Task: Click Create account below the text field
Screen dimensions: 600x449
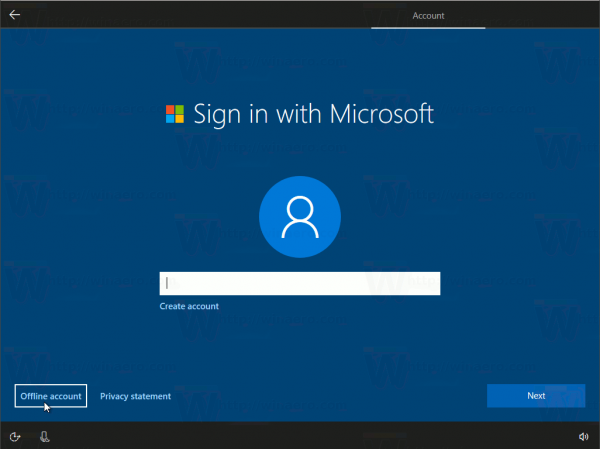Action: click(x=189, y=306)
